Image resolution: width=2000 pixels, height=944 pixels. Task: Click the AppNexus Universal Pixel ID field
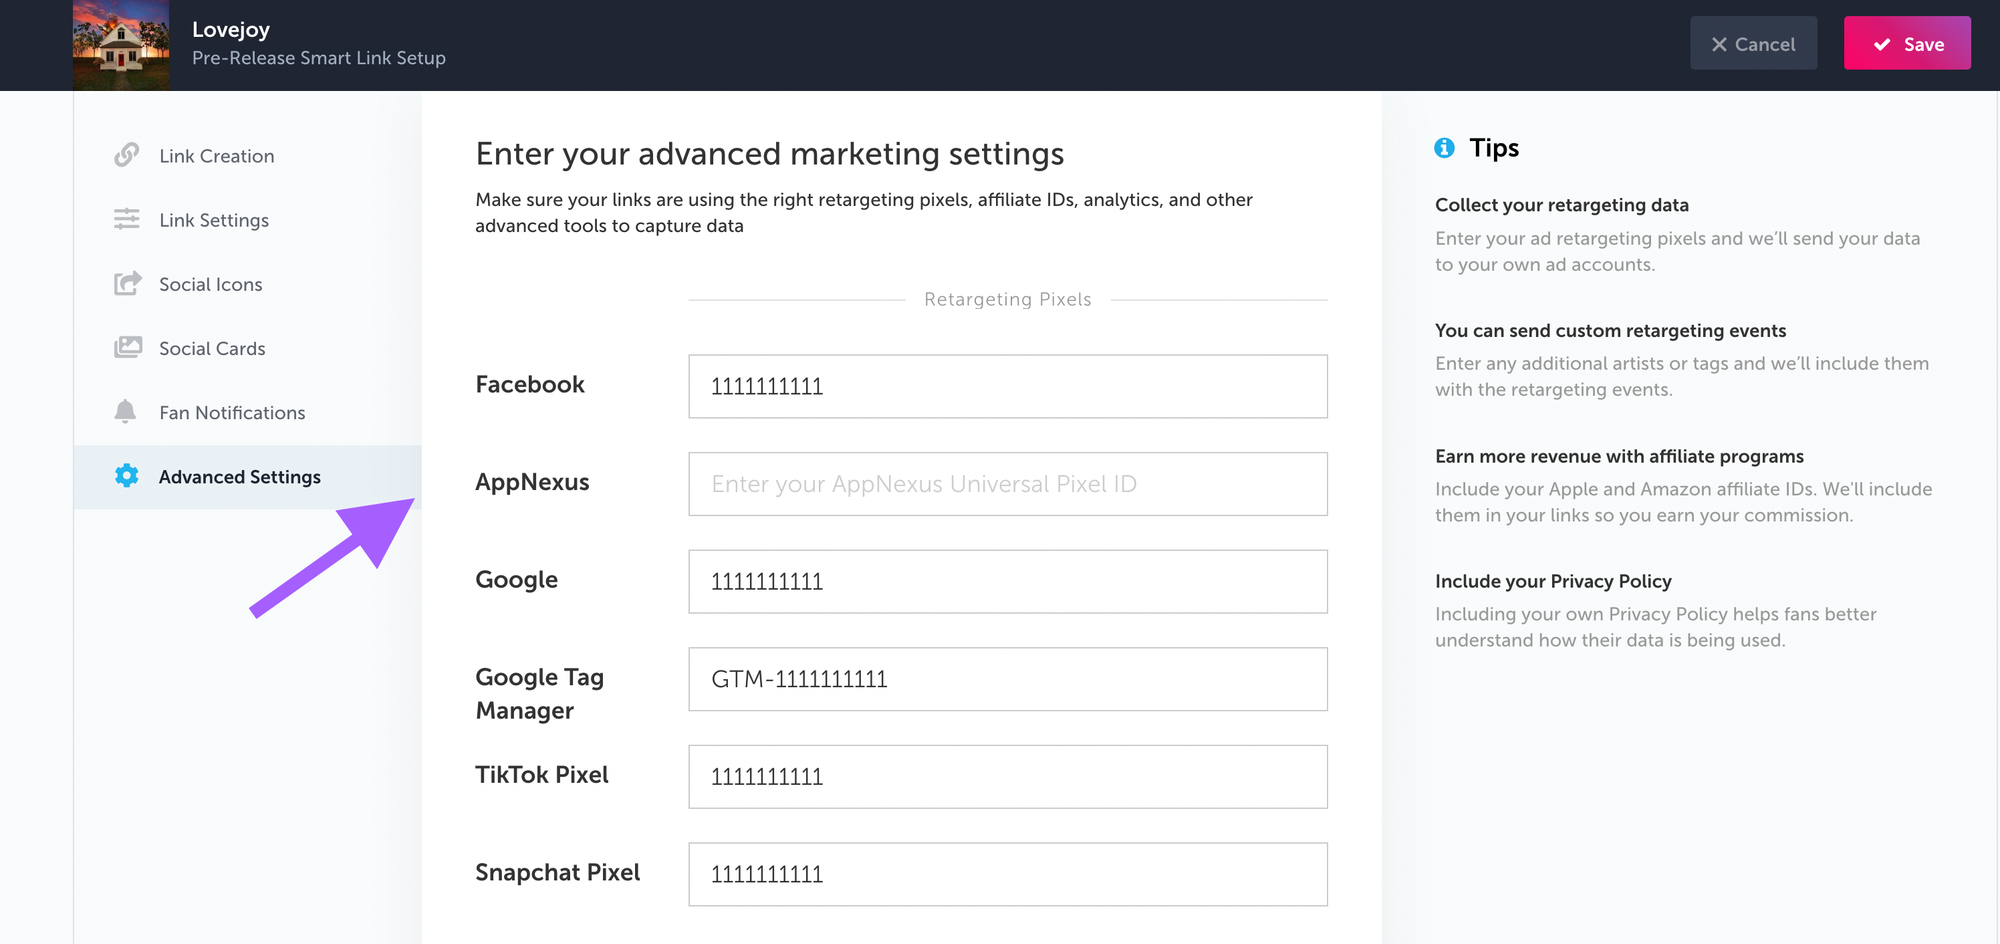coord(1008,484)
